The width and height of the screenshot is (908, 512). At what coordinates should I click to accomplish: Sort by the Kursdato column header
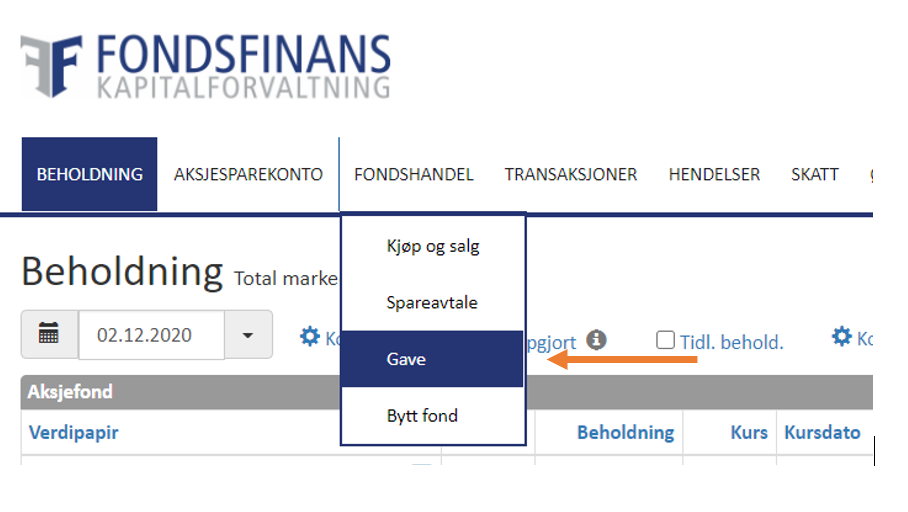822,433
